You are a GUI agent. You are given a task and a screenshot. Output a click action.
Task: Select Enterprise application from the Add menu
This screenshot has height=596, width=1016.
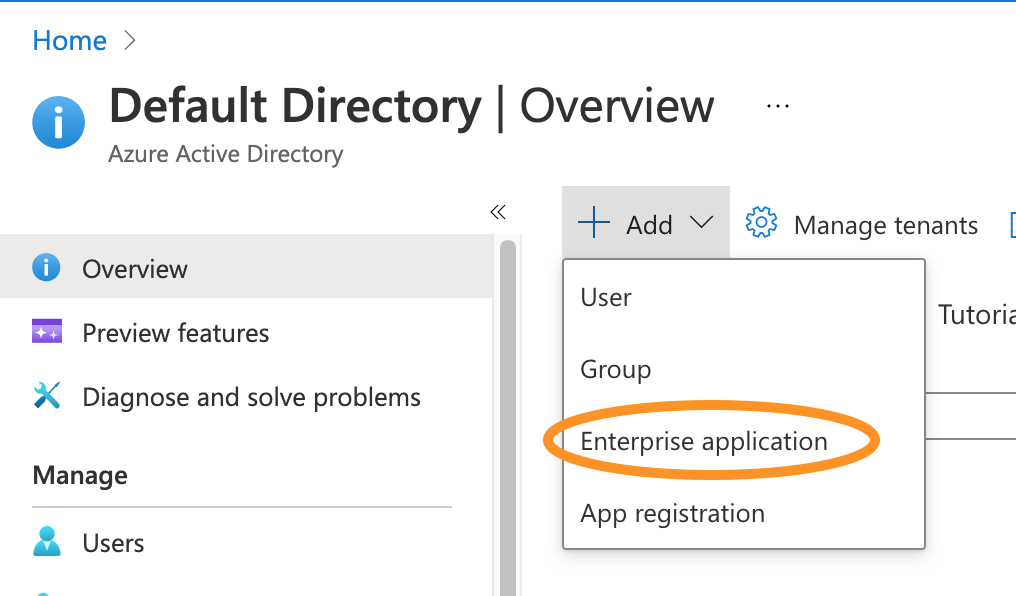coord(704,441)
